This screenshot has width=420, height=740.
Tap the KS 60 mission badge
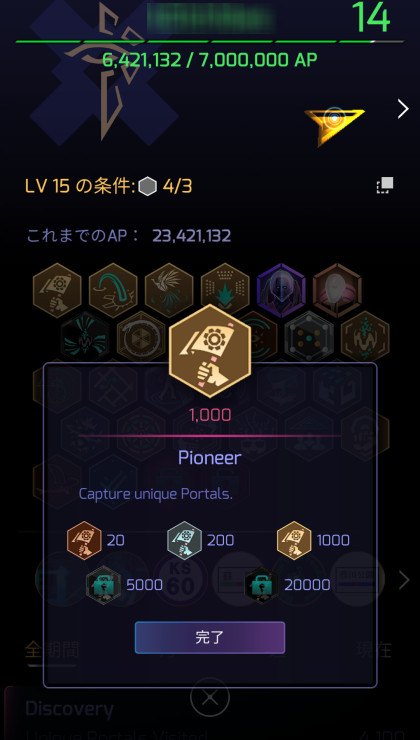tap(181, 580)
